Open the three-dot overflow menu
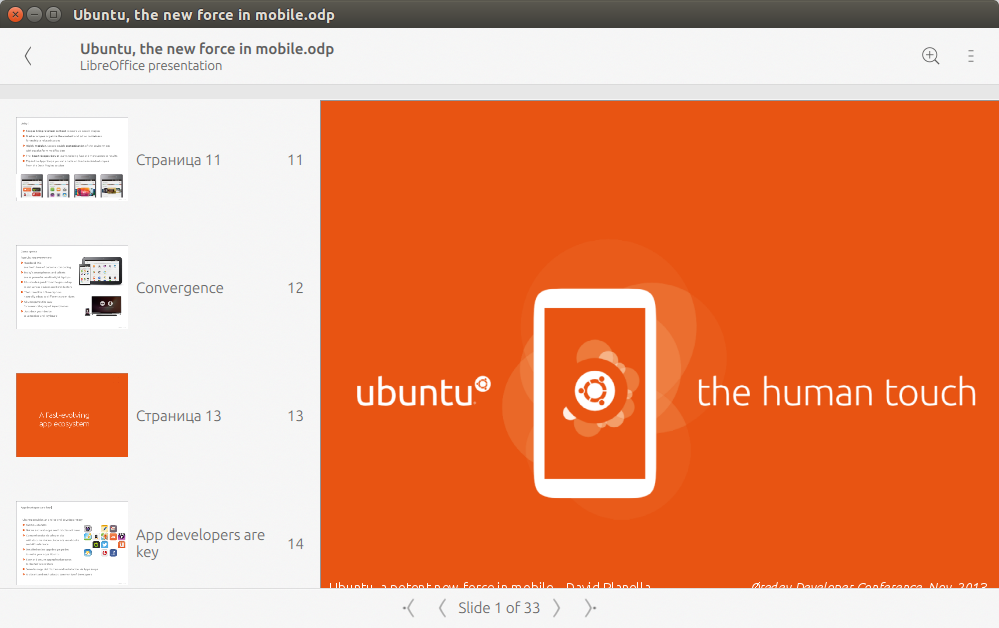 970,57
